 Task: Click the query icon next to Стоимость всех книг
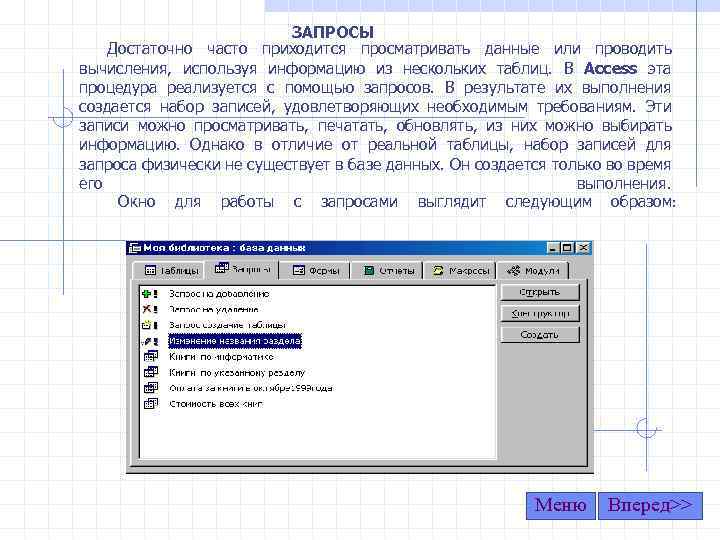pyautogui.click(x=151, y=404)
